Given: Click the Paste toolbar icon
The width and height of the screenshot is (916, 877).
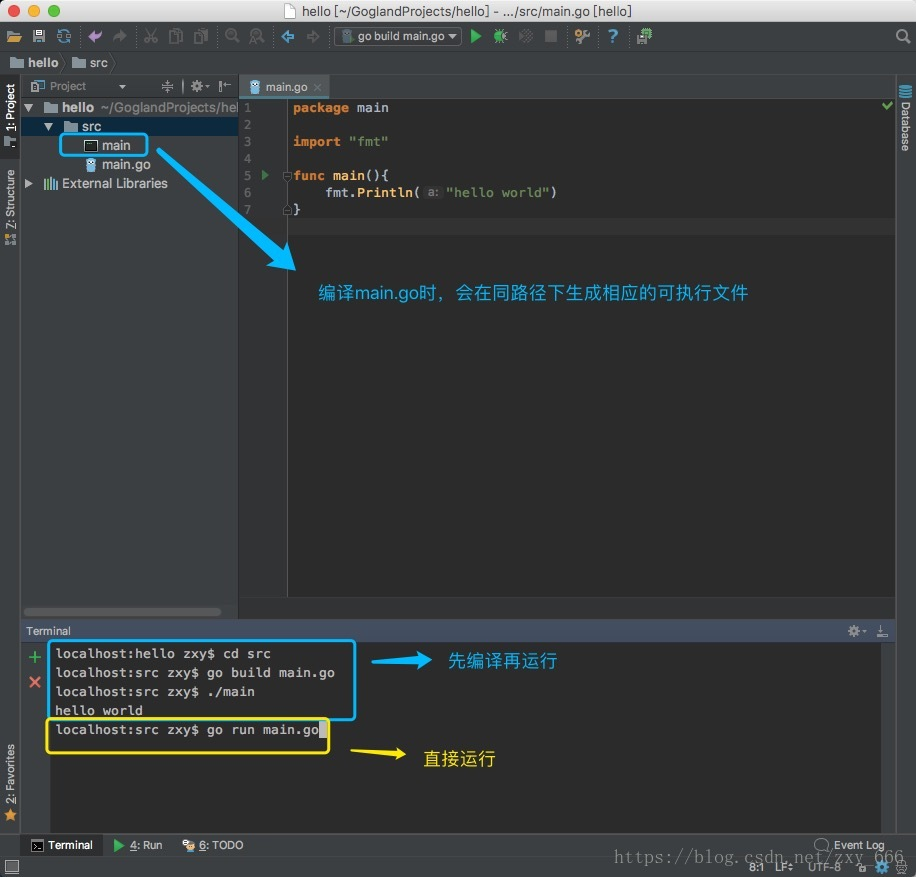Looking at the screenshot, I should pyautogui.click(x=201, y=36).
